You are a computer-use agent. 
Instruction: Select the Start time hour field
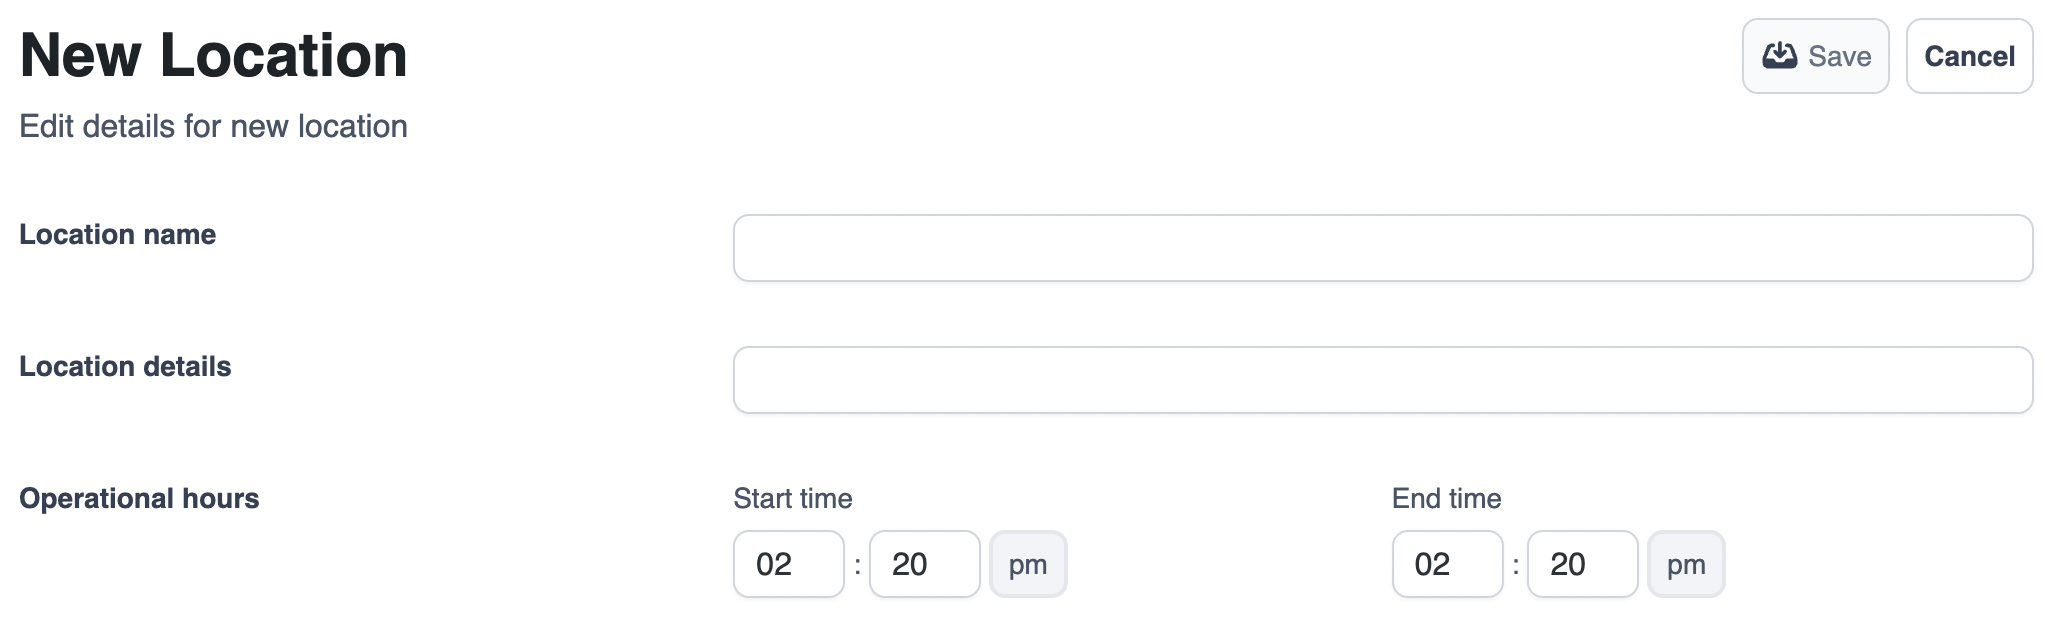(x=788, y=564)
